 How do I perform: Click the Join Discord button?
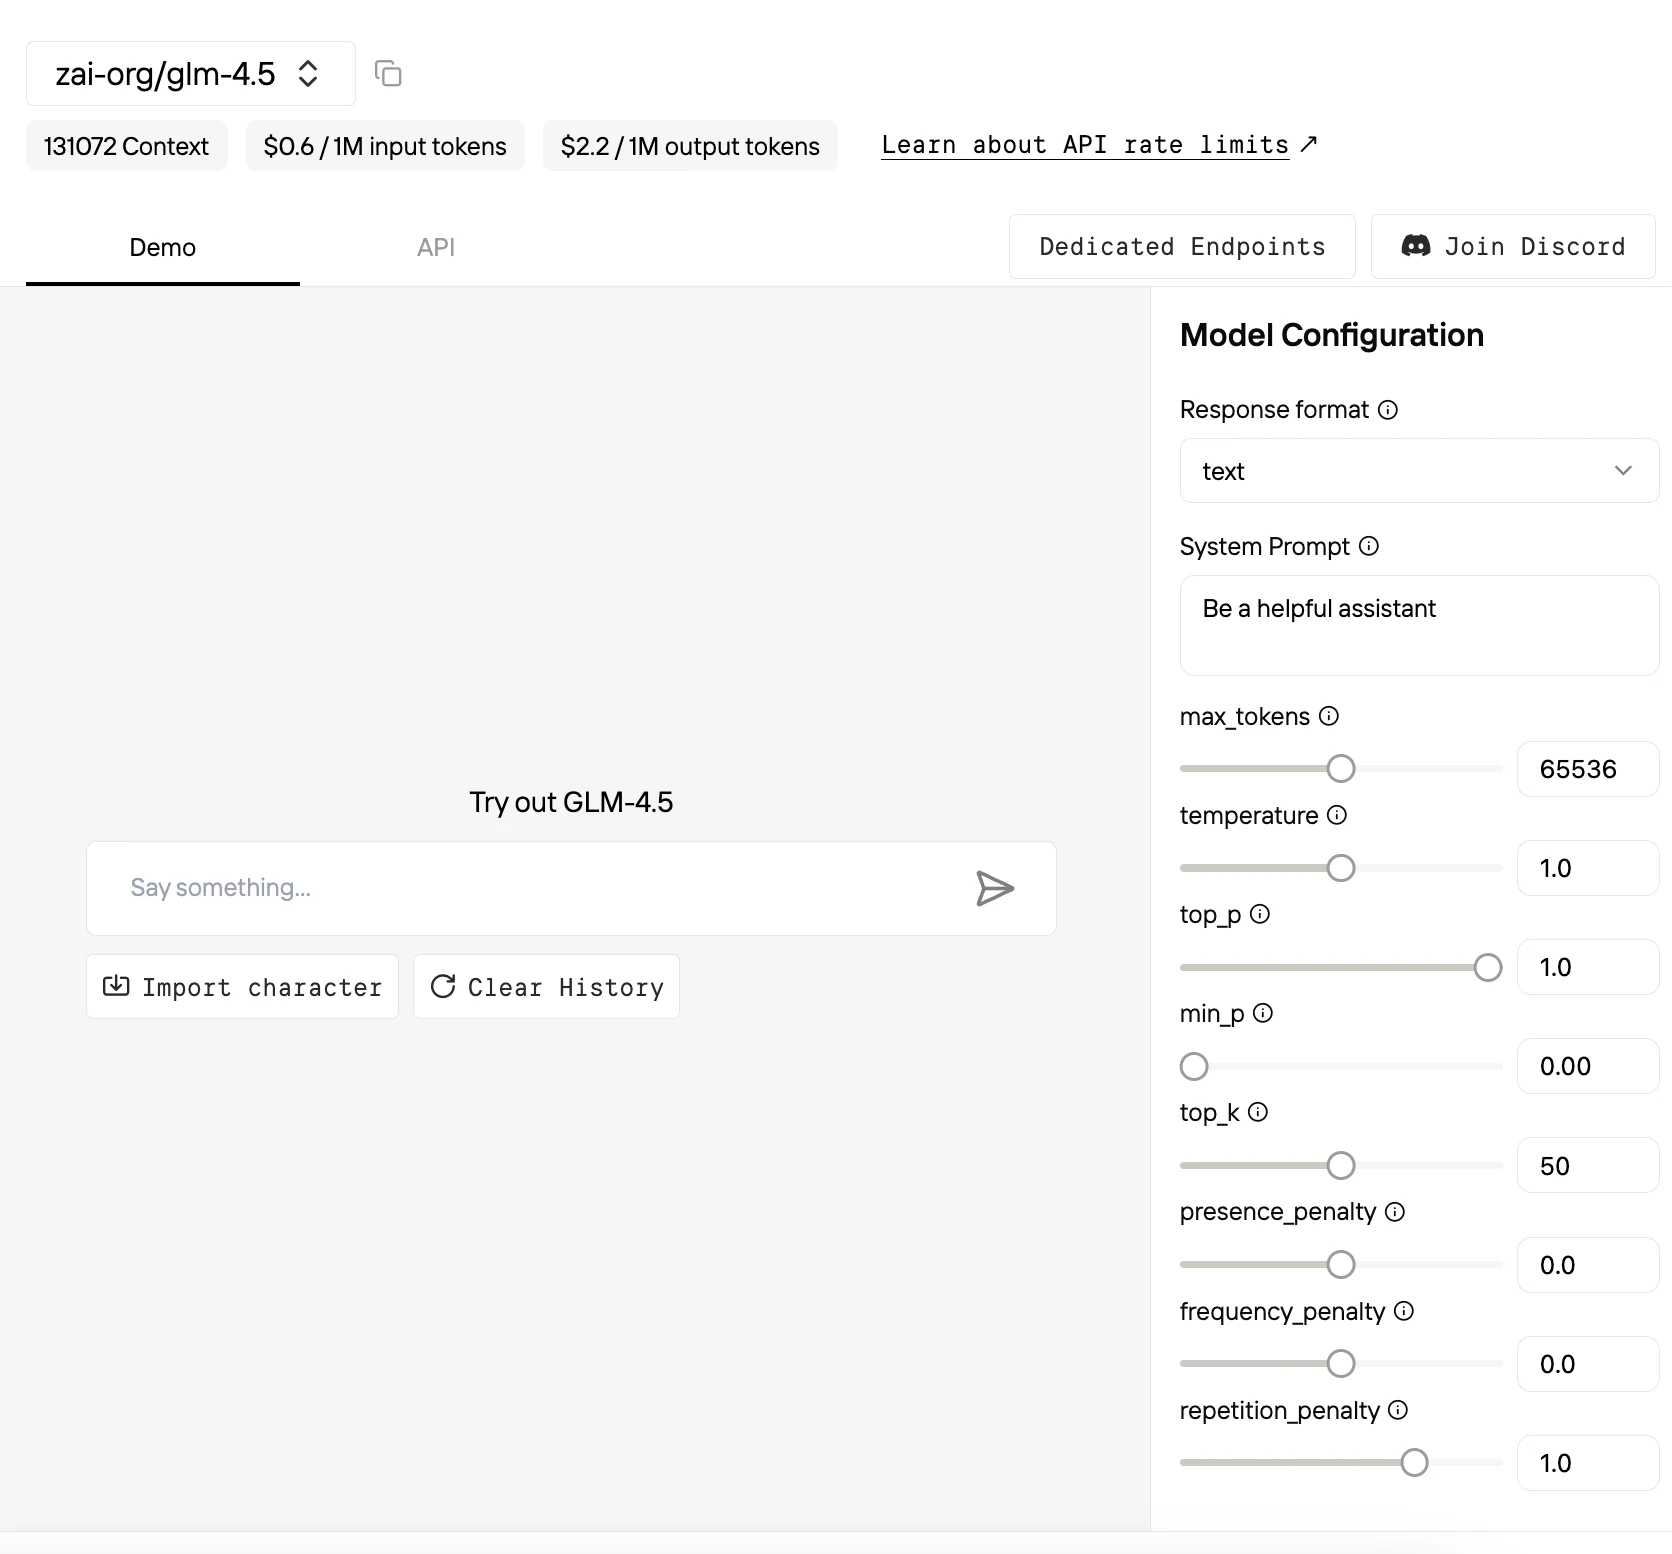[1513, 246]
